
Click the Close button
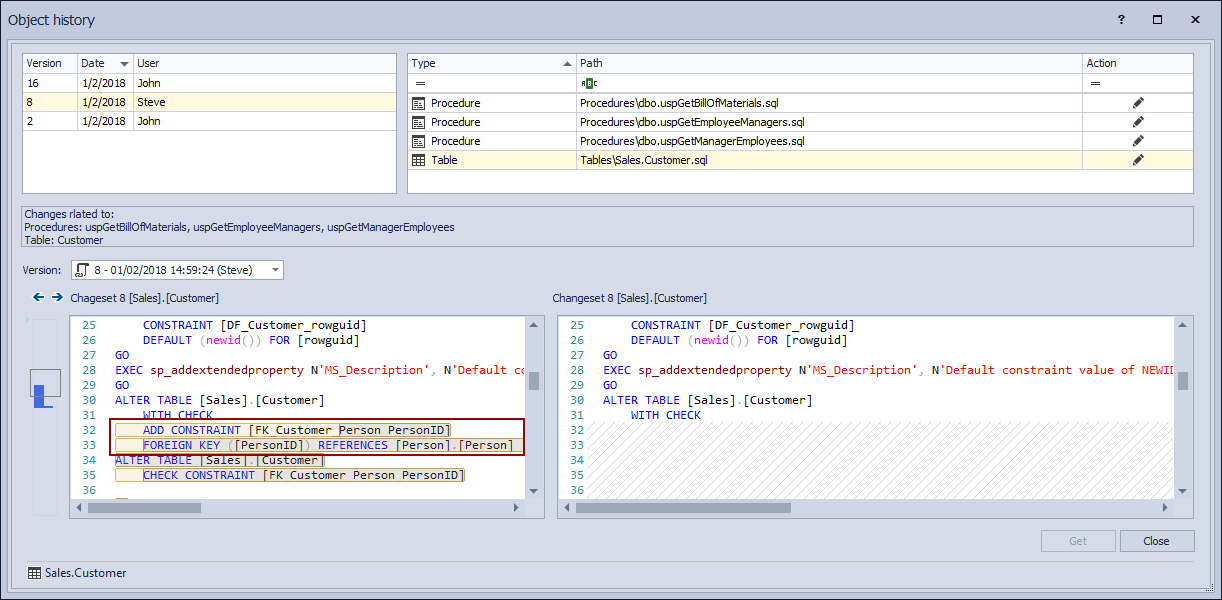tap(1157, 541)
